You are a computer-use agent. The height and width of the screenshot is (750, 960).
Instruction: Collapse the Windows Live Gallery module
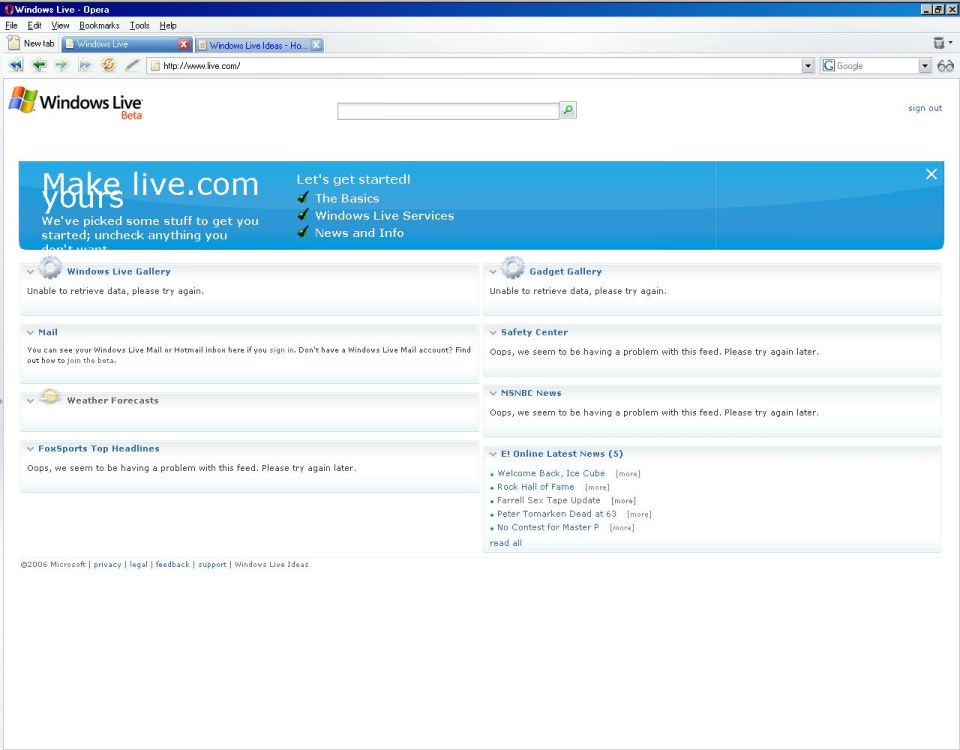[30, 272]
